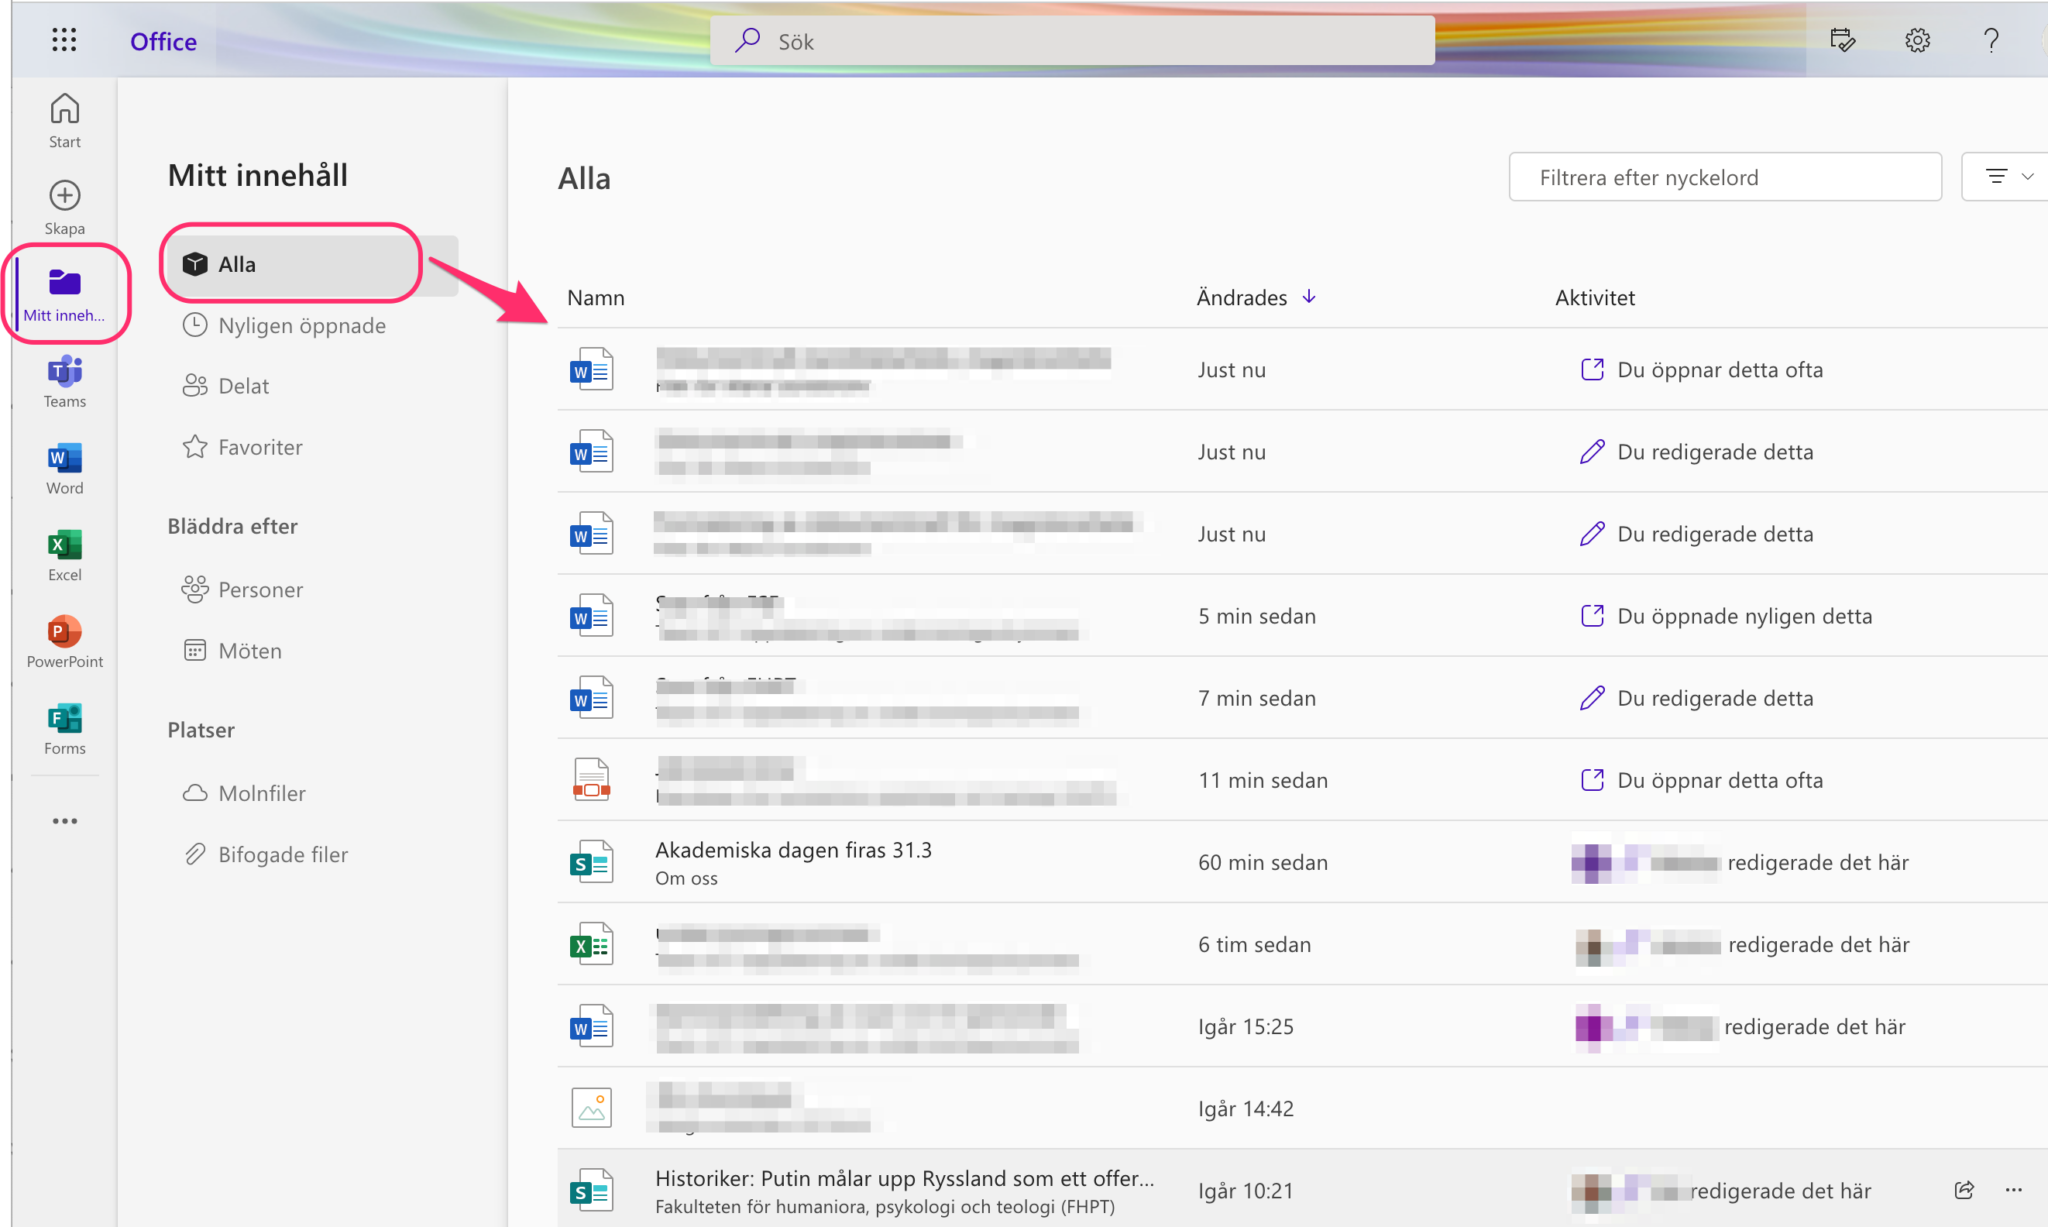Open the app launcher grid icon
This screenshot has height=1227, width=2048.
coord(64,40)
